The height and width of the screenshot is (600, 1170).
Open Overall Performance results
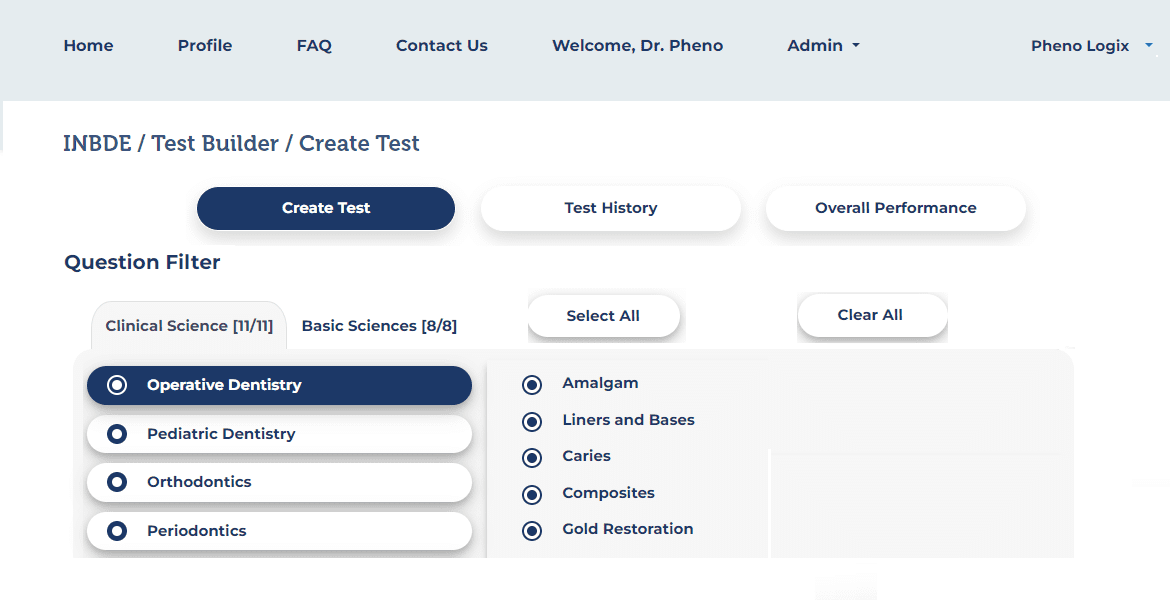click(x=895, y=208)
